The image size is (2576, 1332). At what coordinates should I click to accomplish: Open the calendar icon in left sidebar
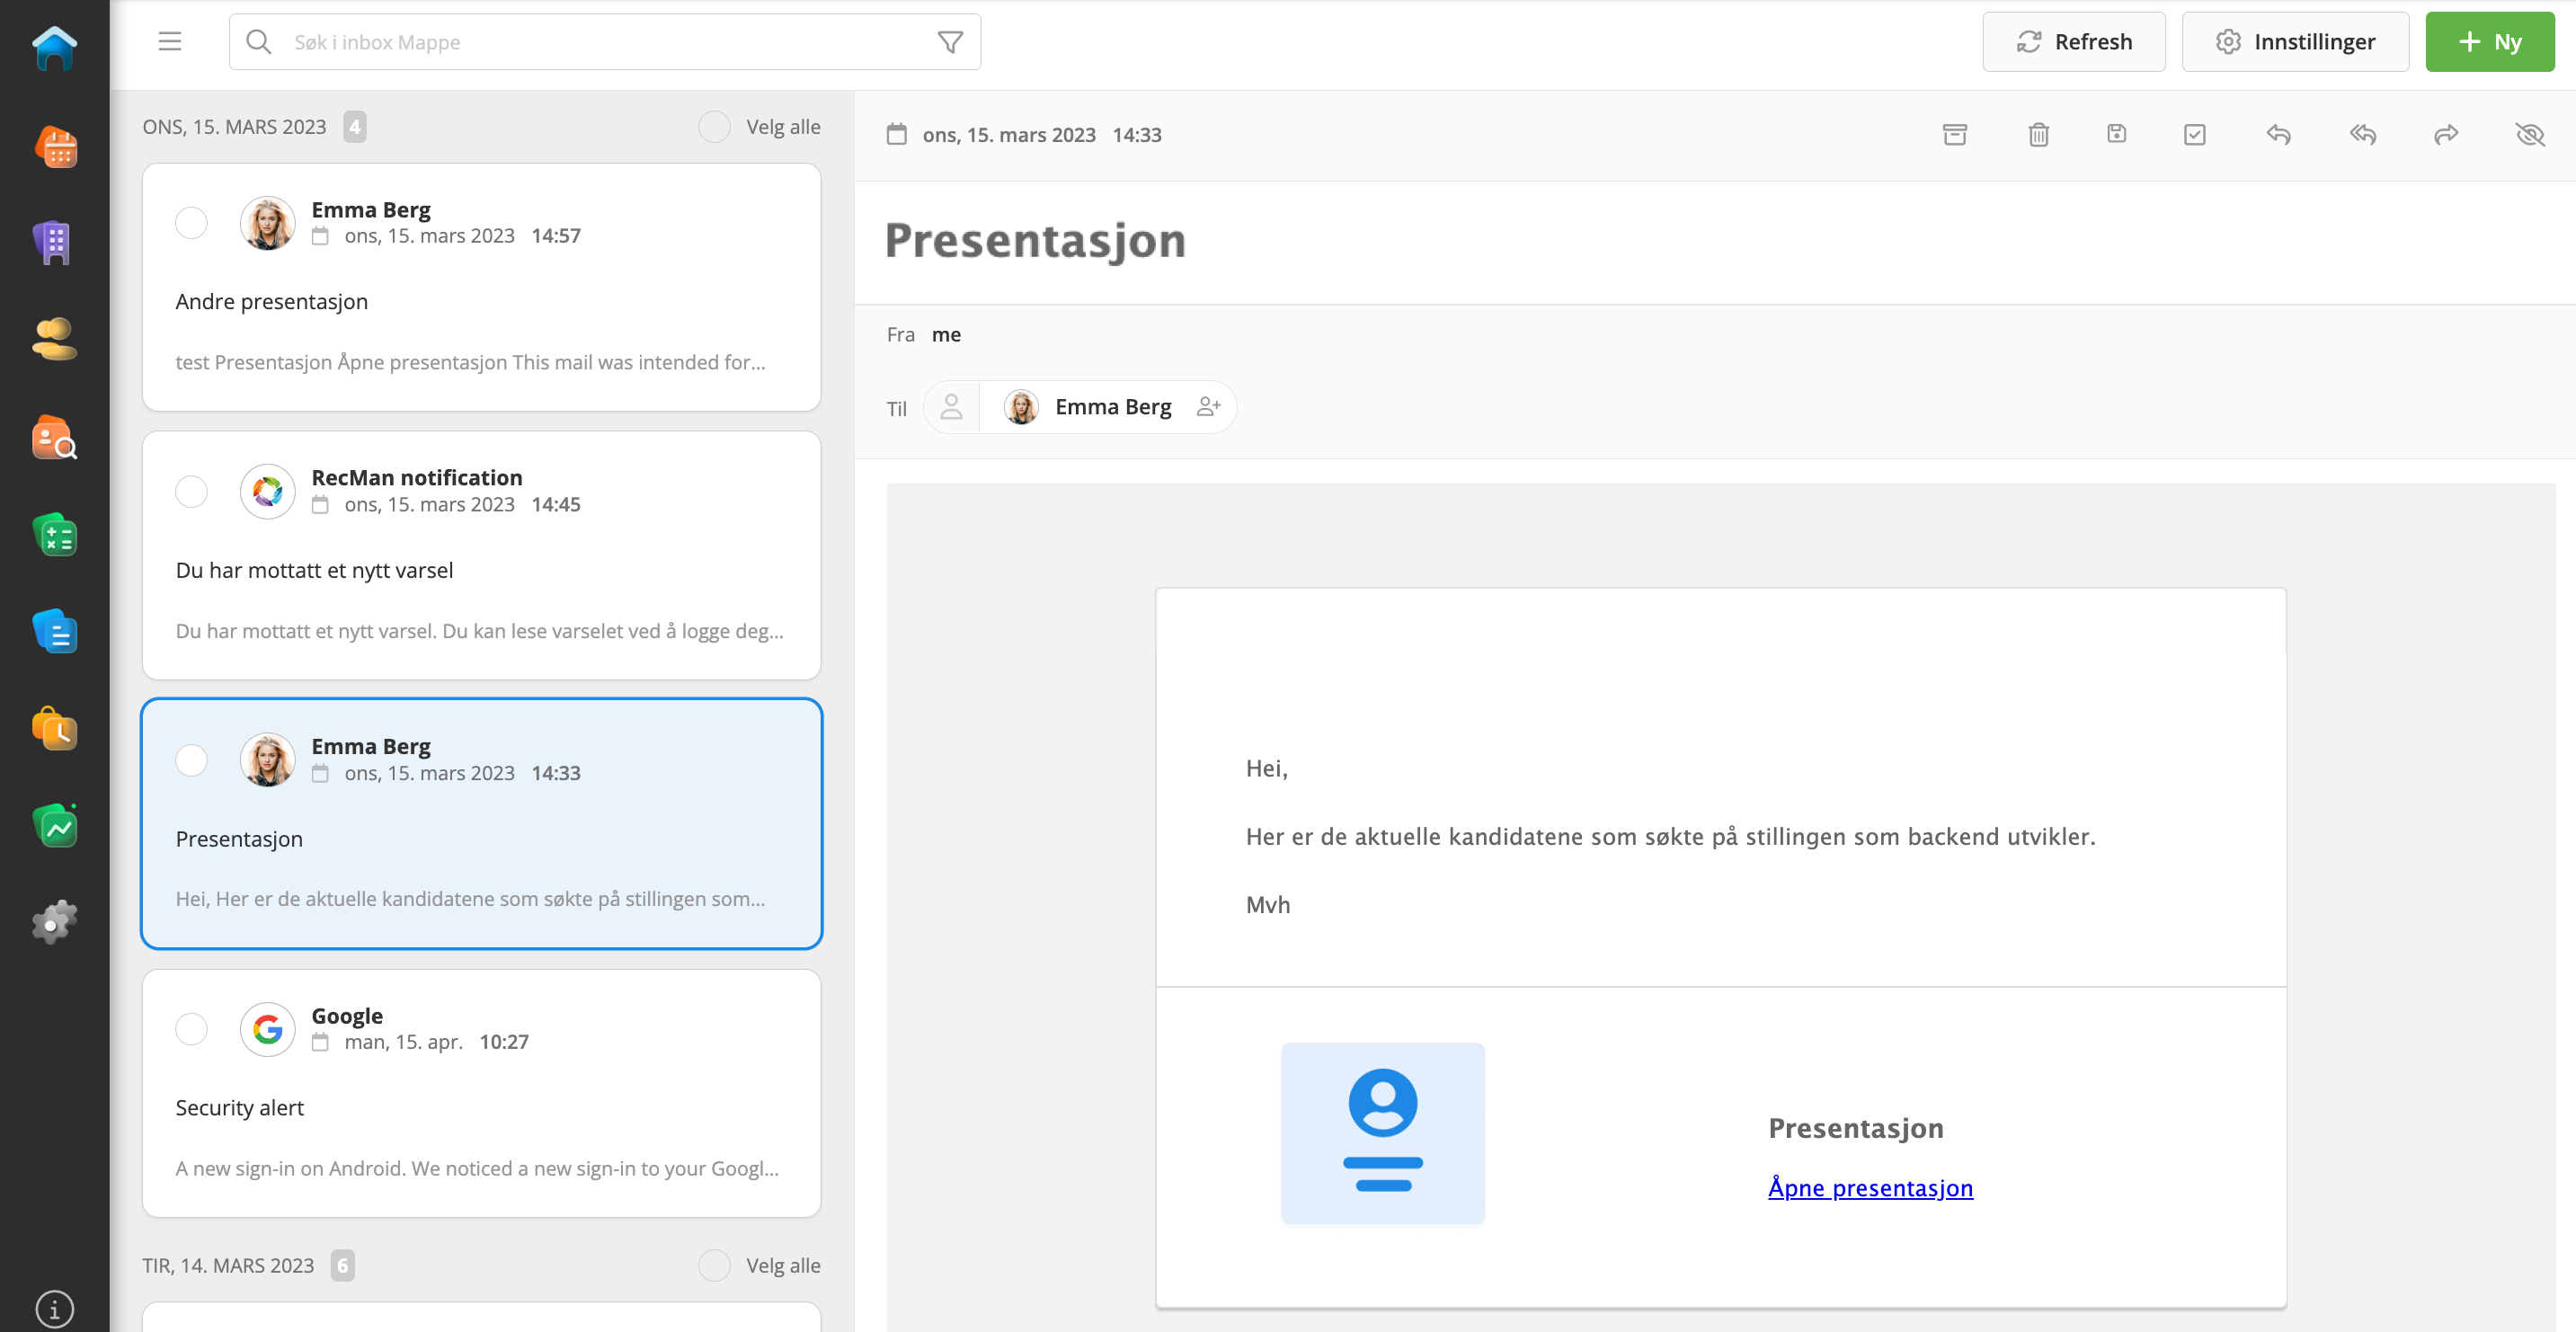(x=55, y=147)
